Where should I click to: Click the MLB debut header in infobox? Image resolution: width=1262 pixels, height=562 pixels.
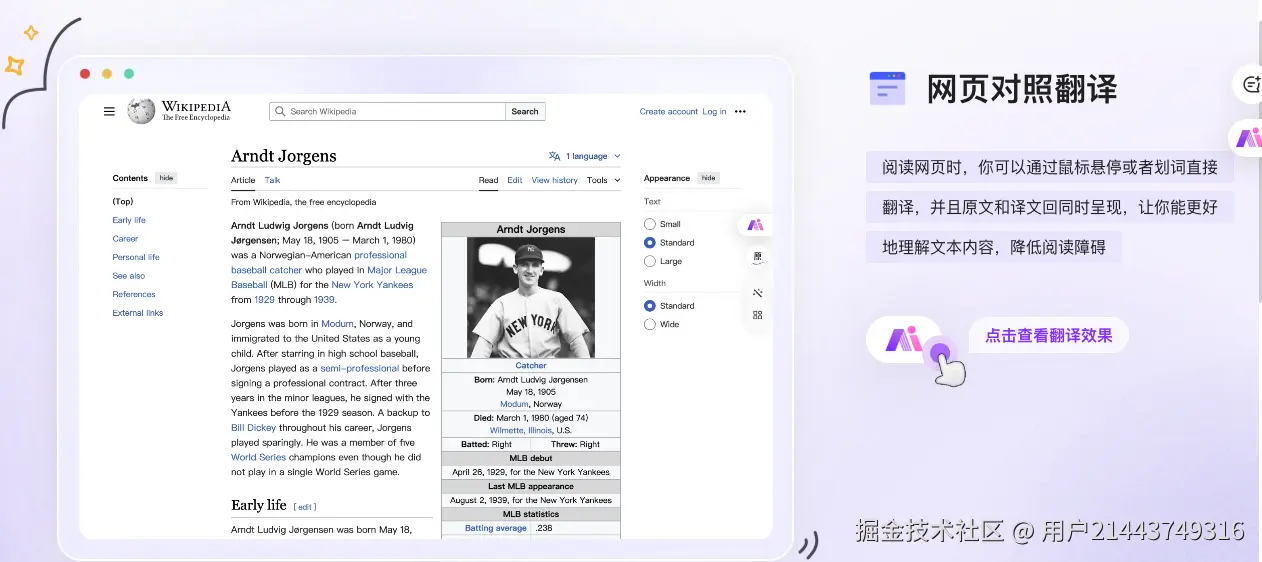tap(531, 458)
